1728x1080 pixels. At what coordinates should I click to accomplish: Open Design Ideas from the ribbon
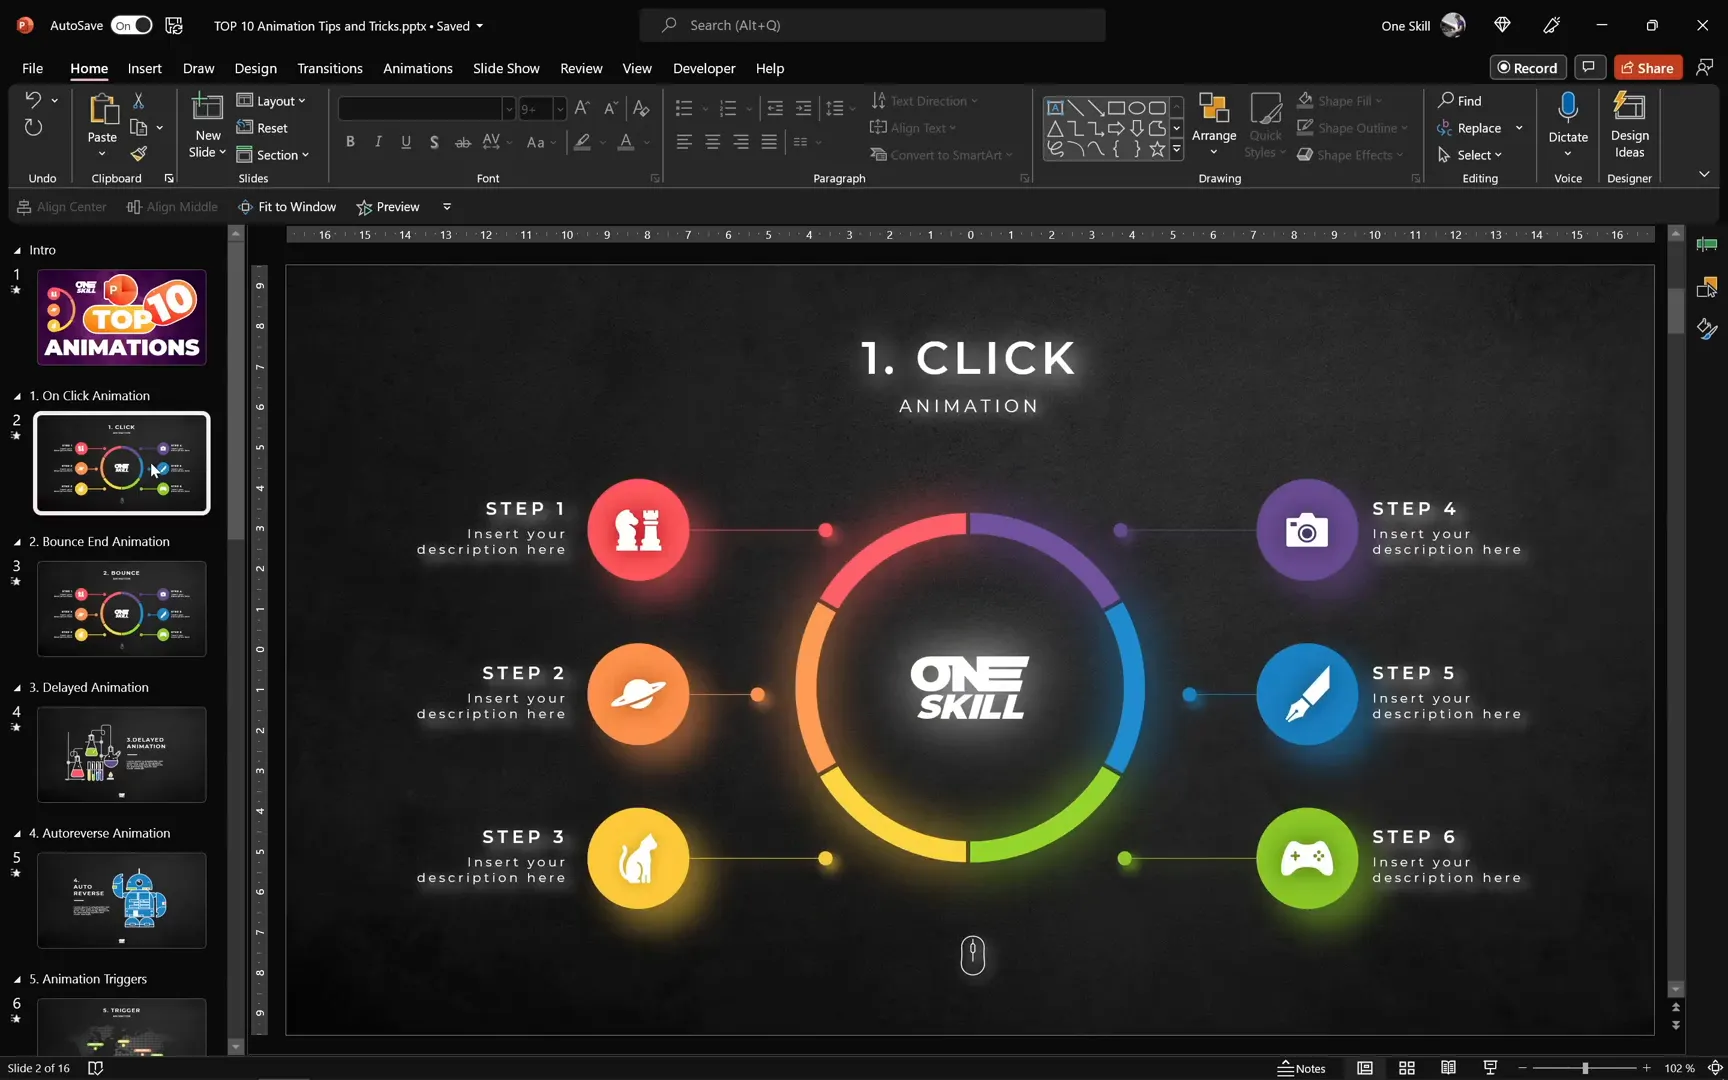1629,124
